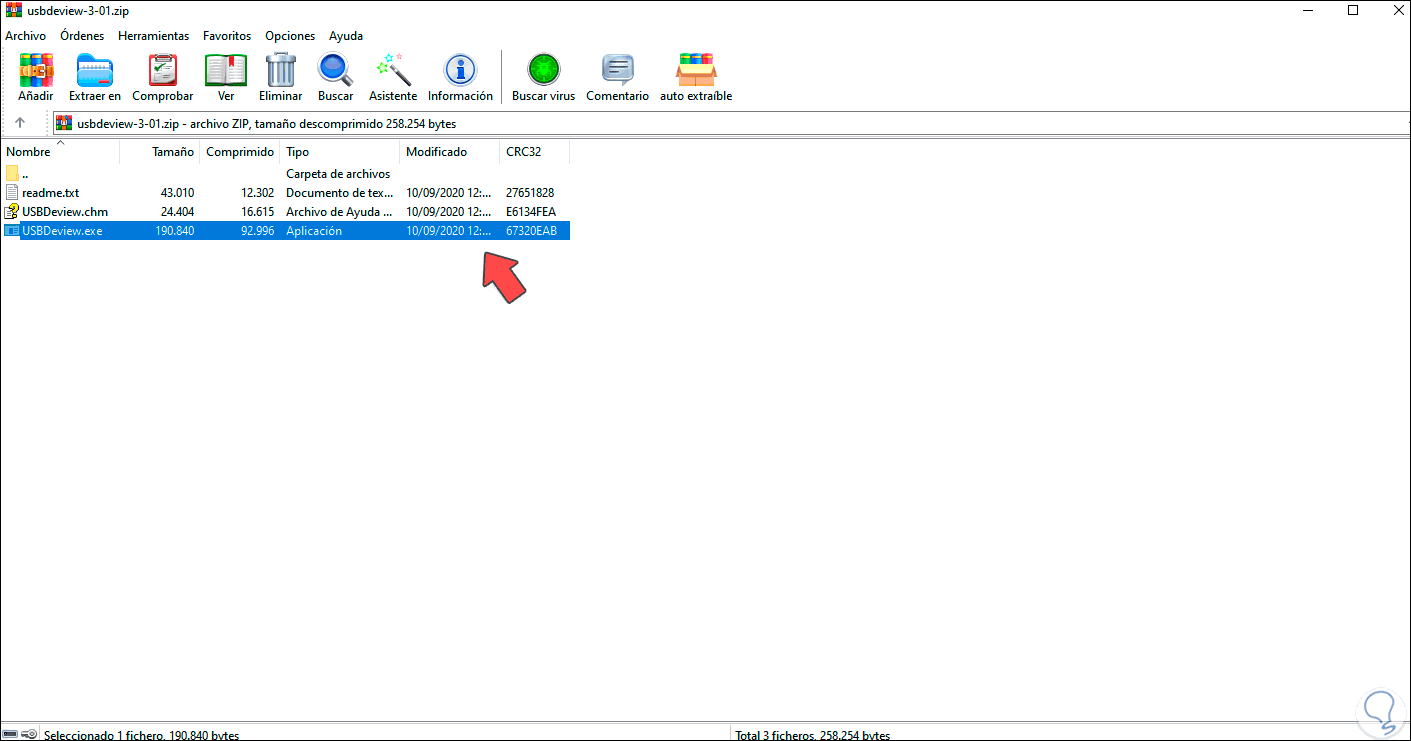The image size is (1411, 741).
Task: Click the WinRAR icon in the title bar
Action: pyautogui.click(x=14, y=11)
